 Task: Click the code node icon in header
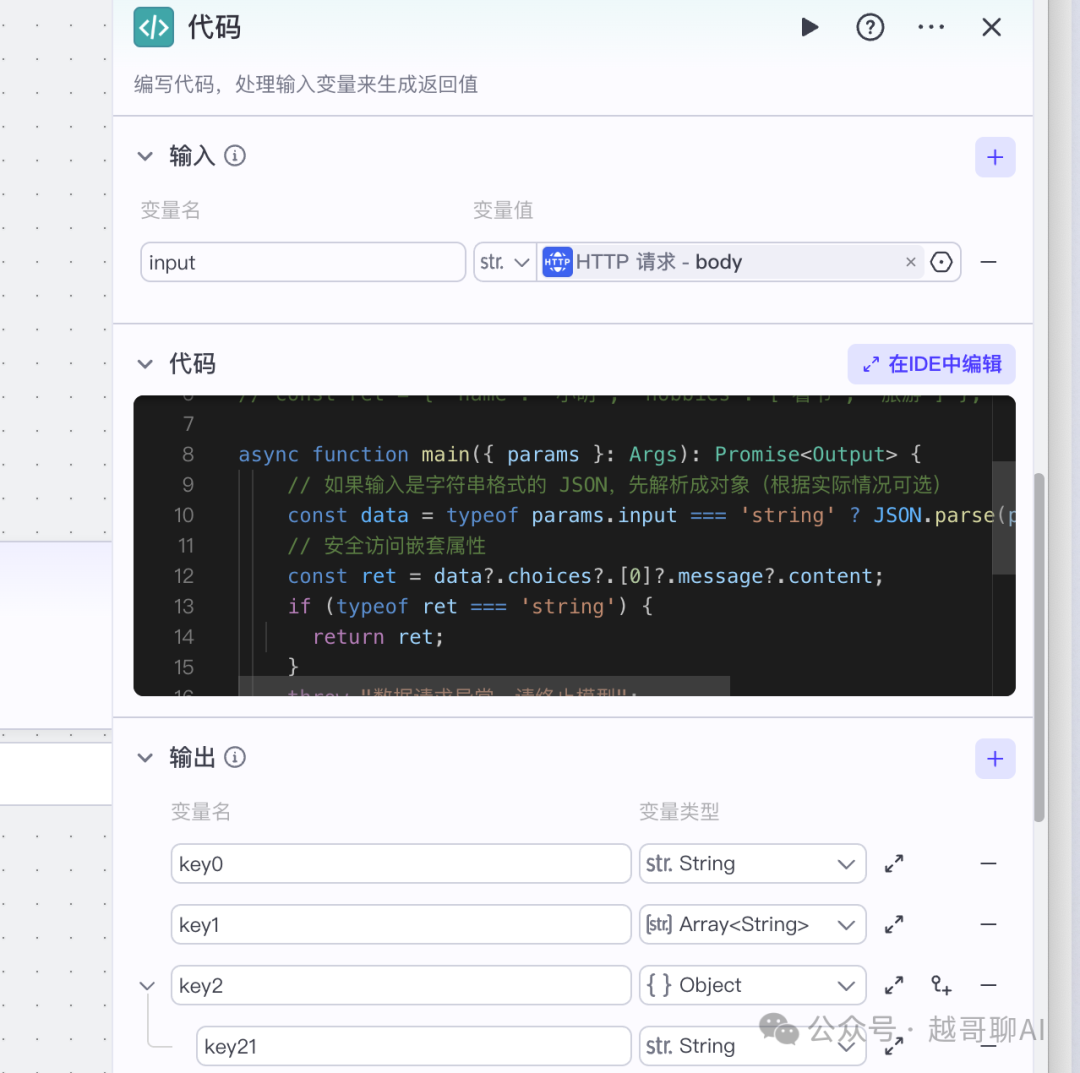pyautogui.click(x=154, y=28)
